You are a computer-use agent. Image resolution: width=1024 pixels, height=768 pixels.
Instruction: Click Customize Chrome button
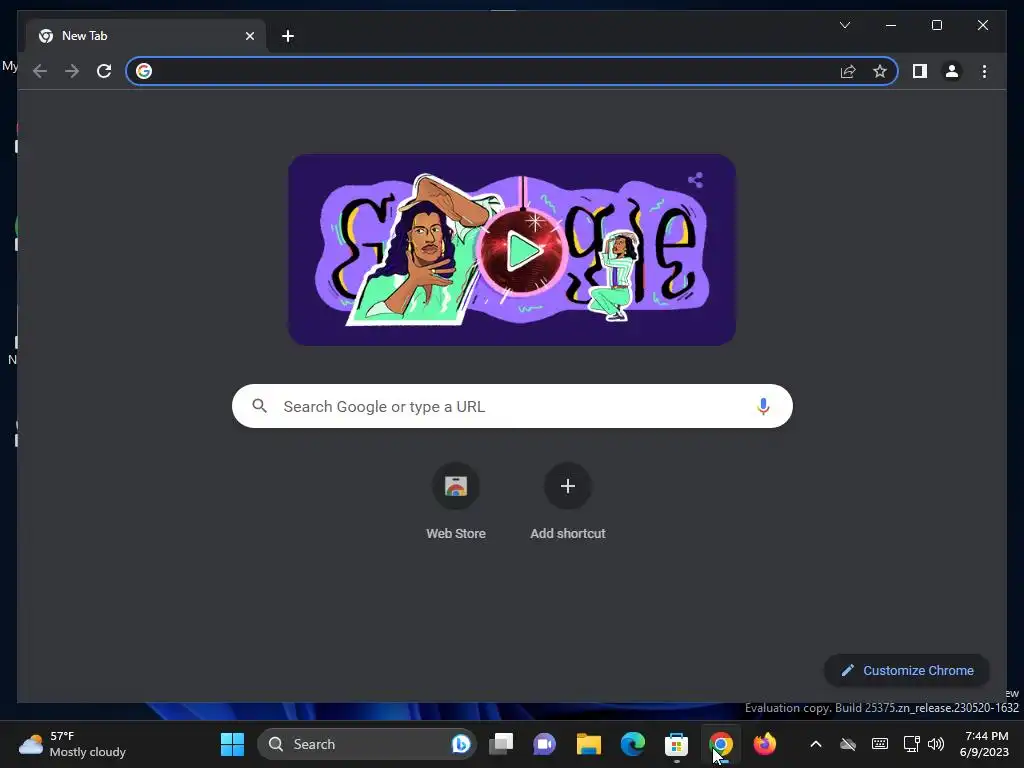tap(906, 671)
